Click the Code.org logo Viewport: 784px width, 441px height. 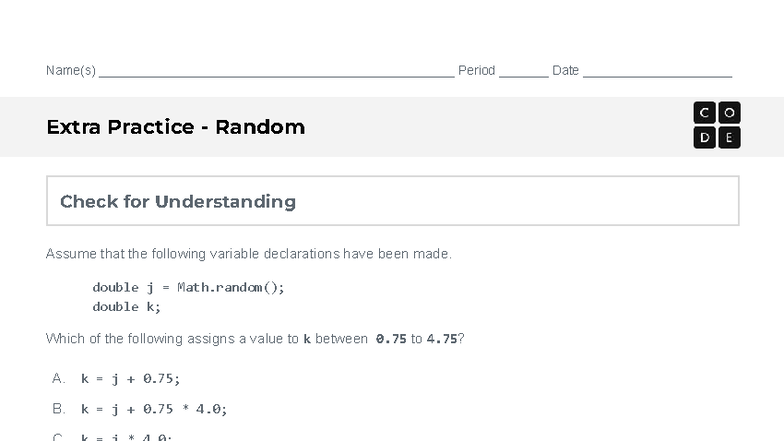[x=716, y=126]
